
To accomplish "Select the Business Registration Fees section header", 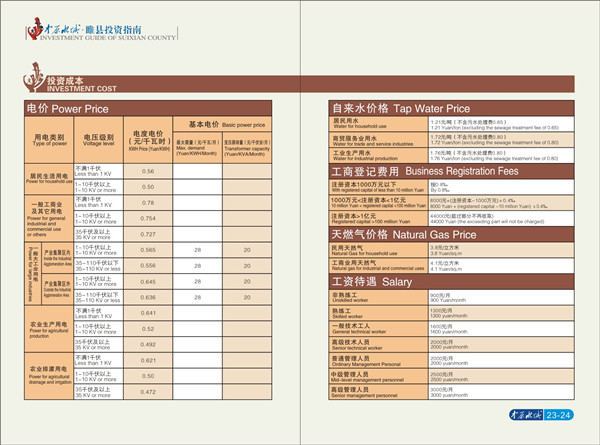I will (451, 171).
